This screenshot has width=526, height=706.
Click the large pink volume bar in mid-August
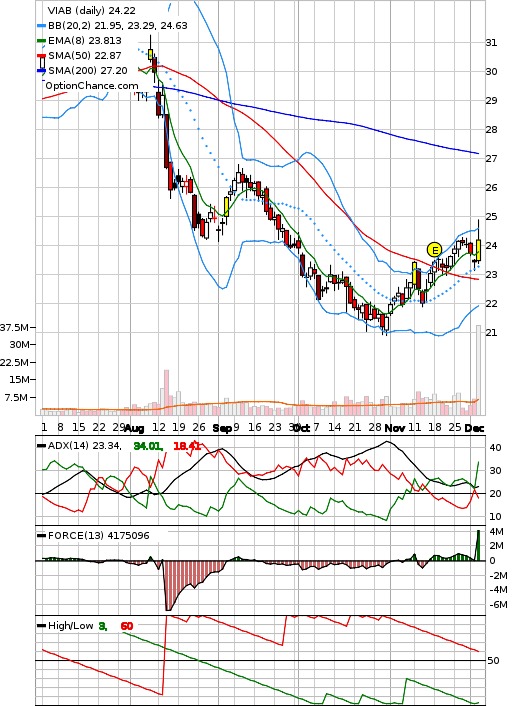point(167,392)
